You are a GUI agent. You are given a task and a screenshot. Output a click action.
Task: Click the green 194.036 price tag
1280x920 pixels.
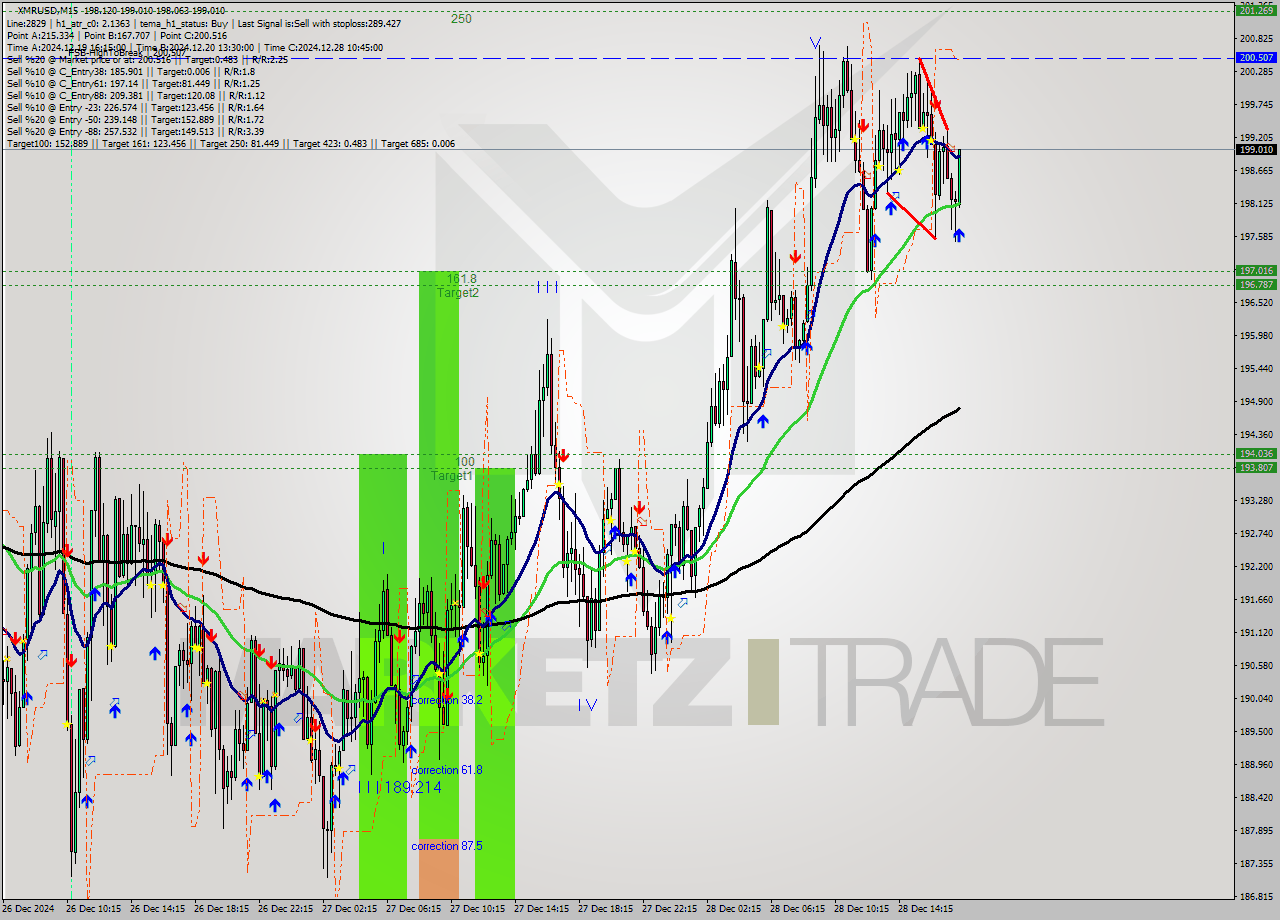point(1256,453)
